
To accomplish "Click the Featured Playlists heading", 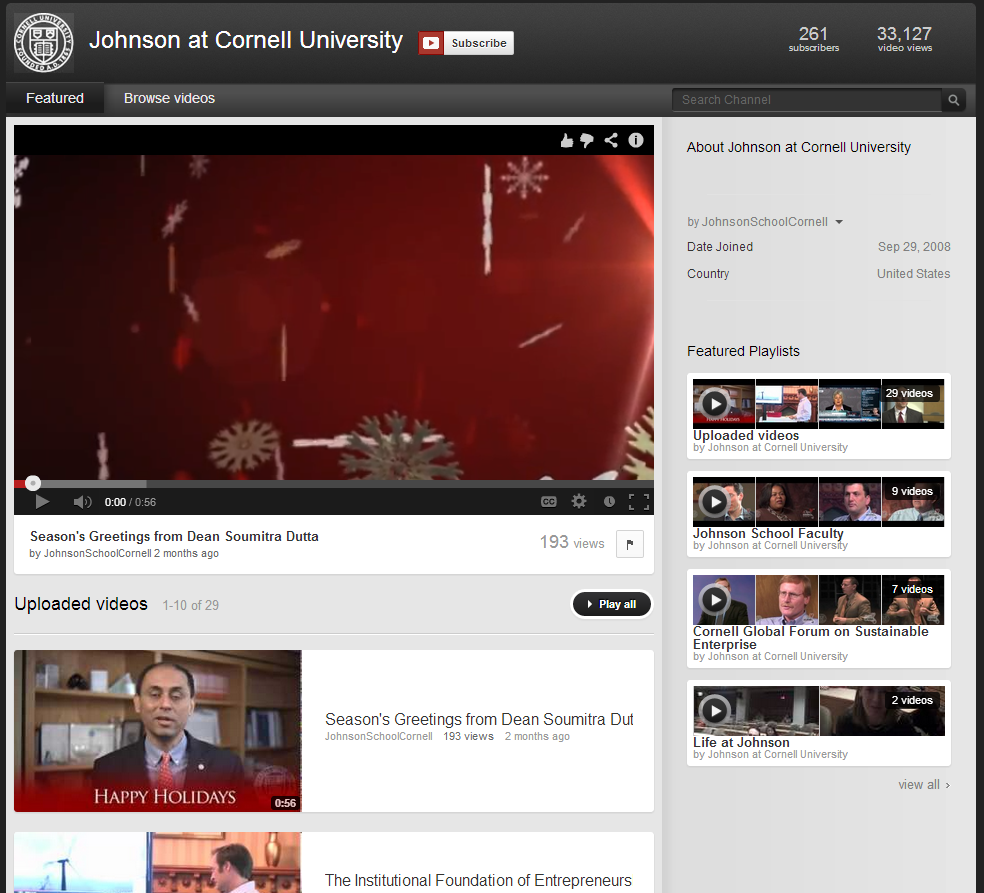I will click(743, 351).
